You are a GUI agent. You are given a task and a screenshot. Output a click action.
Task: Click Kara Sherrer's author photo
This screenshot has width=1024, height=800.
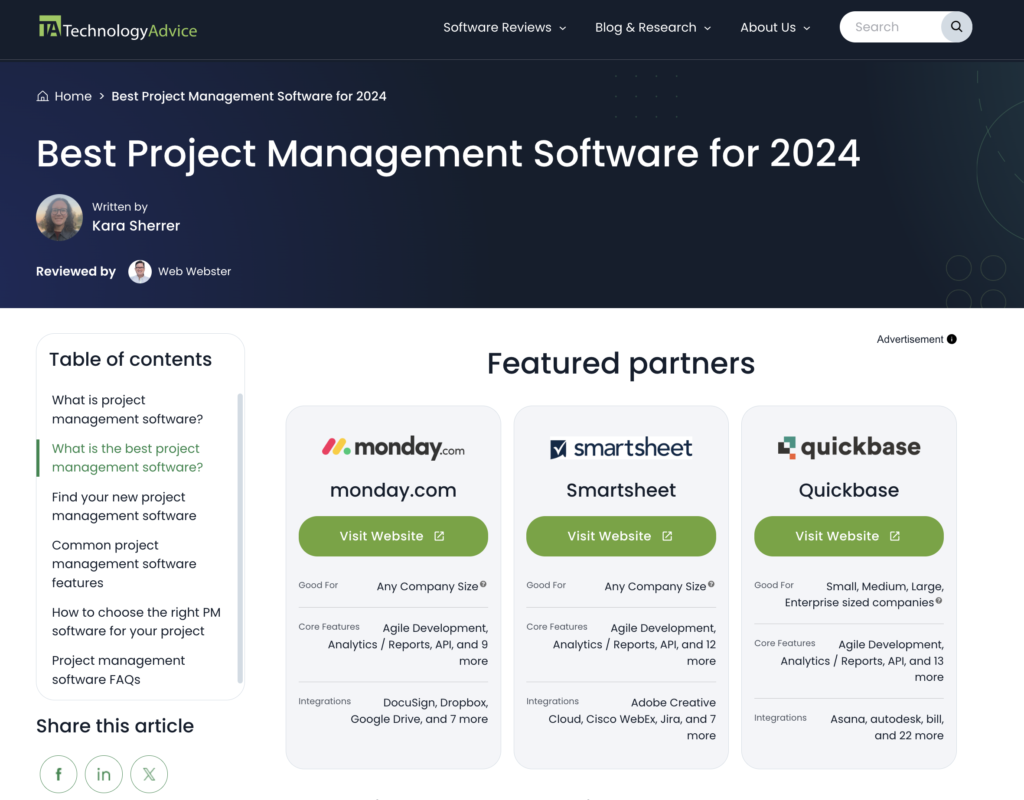tap(59, 217)
